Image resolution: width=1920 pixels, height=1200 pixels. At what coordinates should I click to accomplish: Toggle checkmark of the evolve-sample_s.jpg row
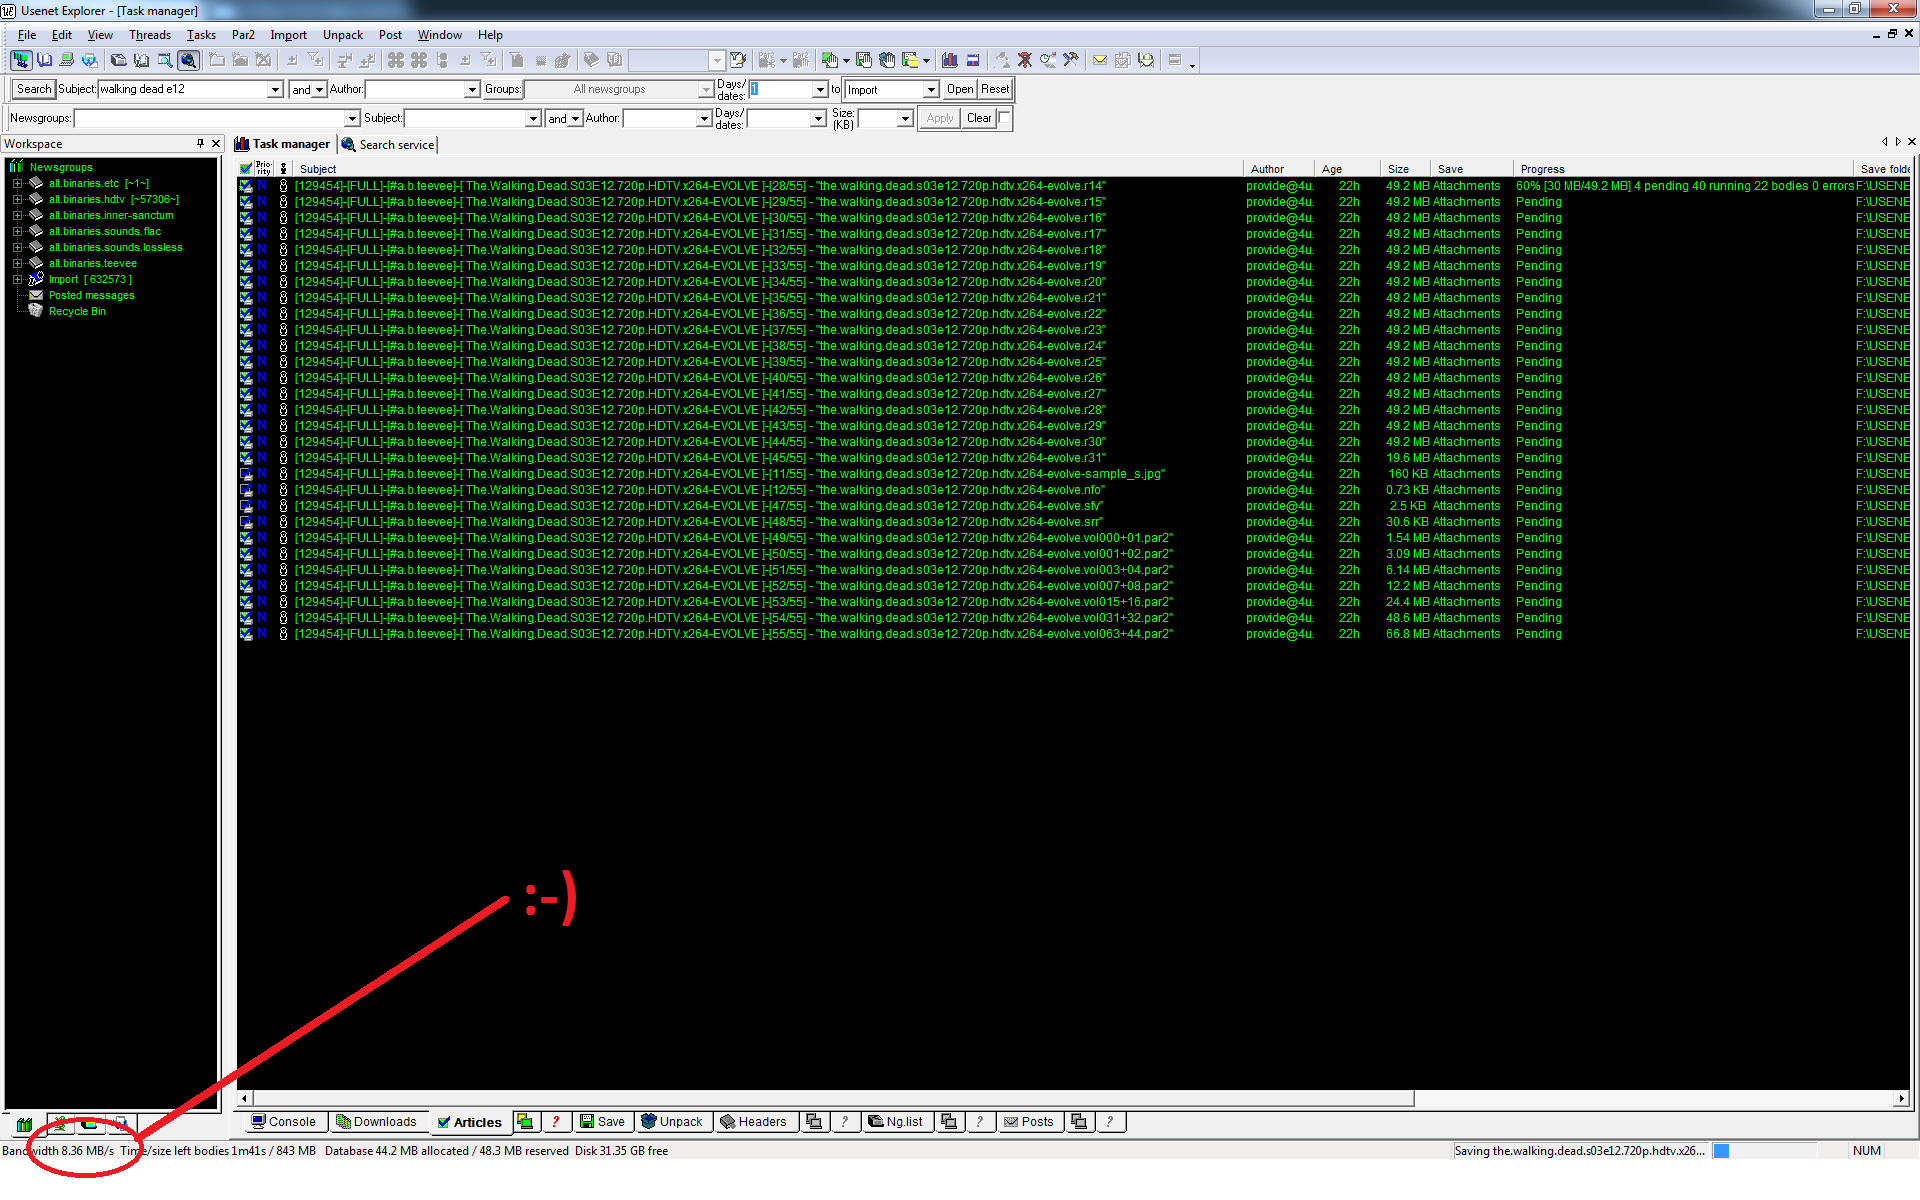click(x=246, y=474)
